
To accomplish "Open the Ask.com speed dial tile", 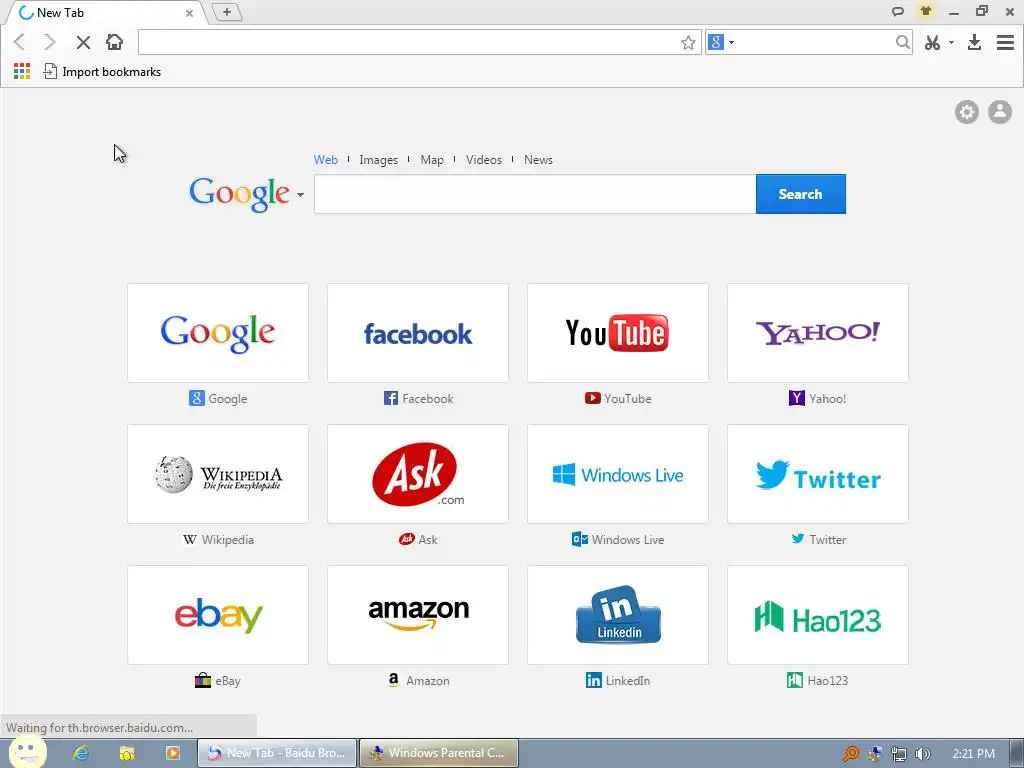I will click(x=418, y=474).
